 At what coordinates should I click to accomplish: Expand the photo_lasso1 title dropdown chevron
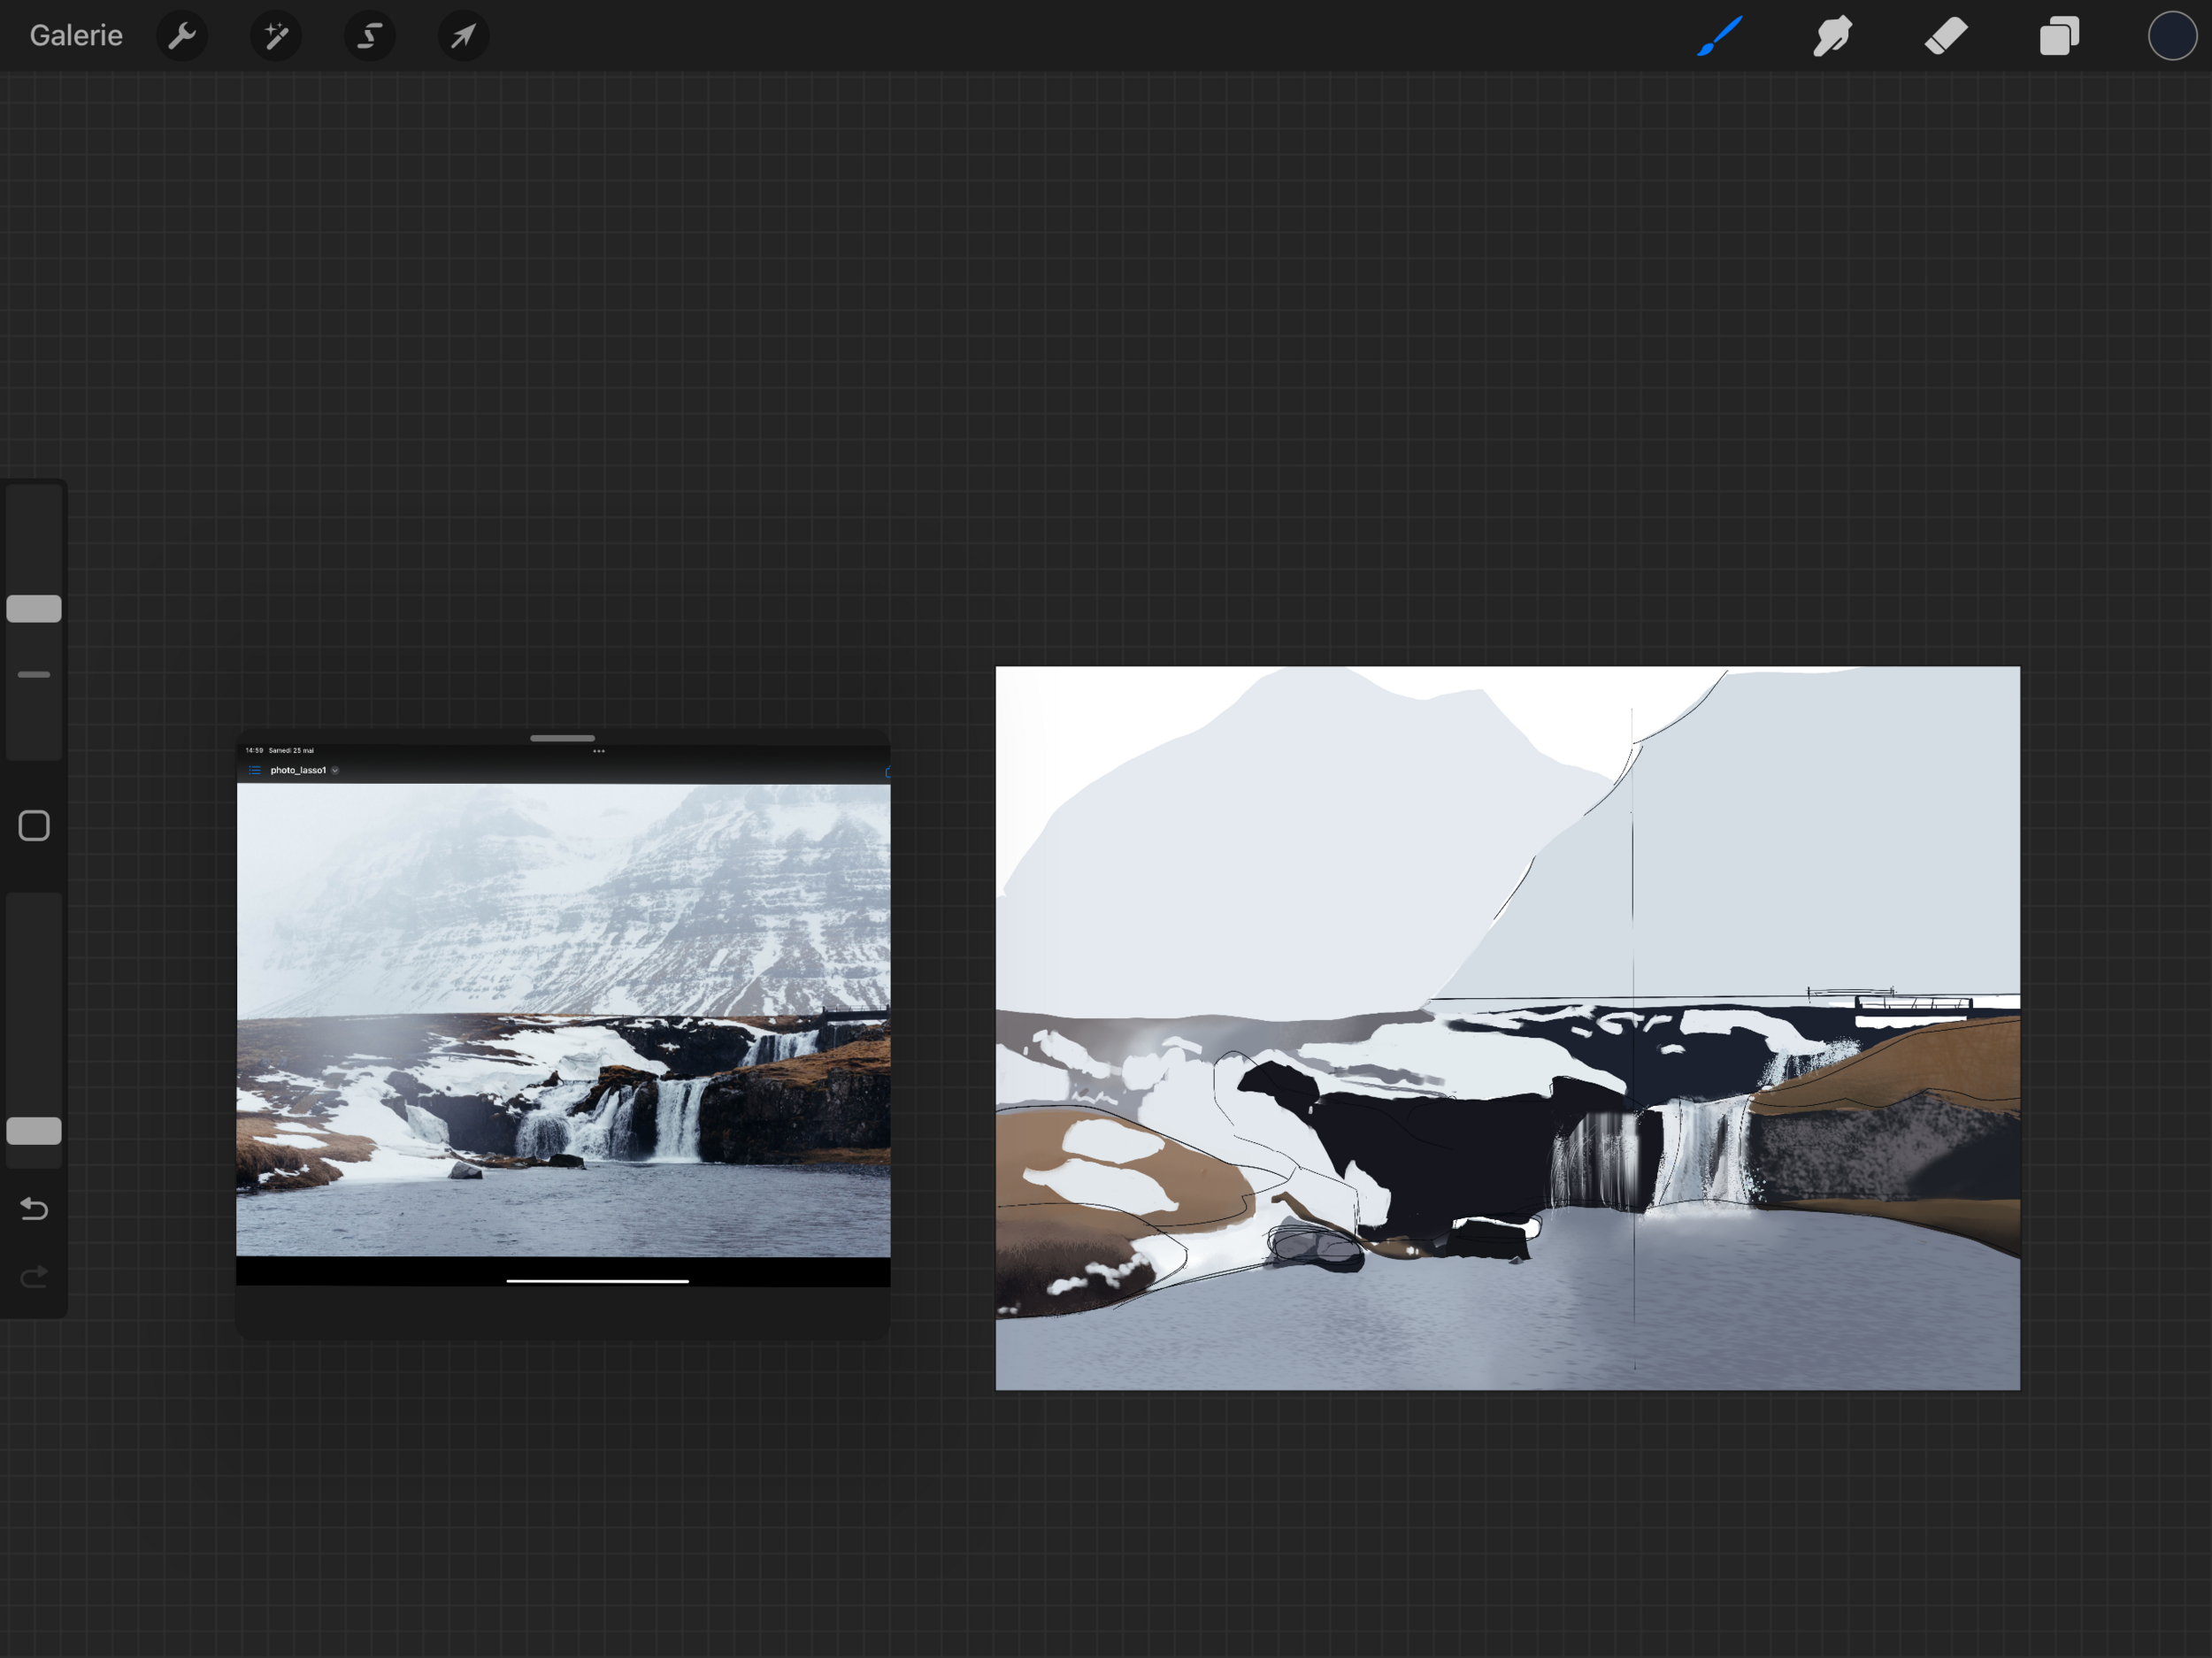pos(335,771)
